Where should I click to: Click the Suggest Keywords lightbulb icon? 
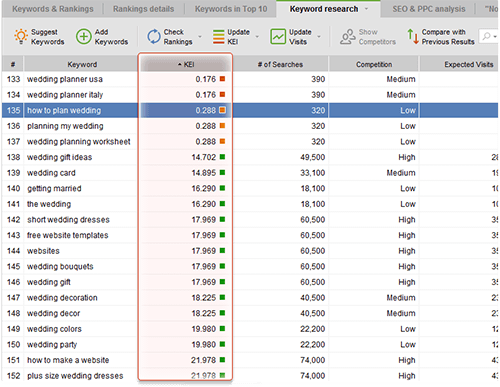point(21,36)
